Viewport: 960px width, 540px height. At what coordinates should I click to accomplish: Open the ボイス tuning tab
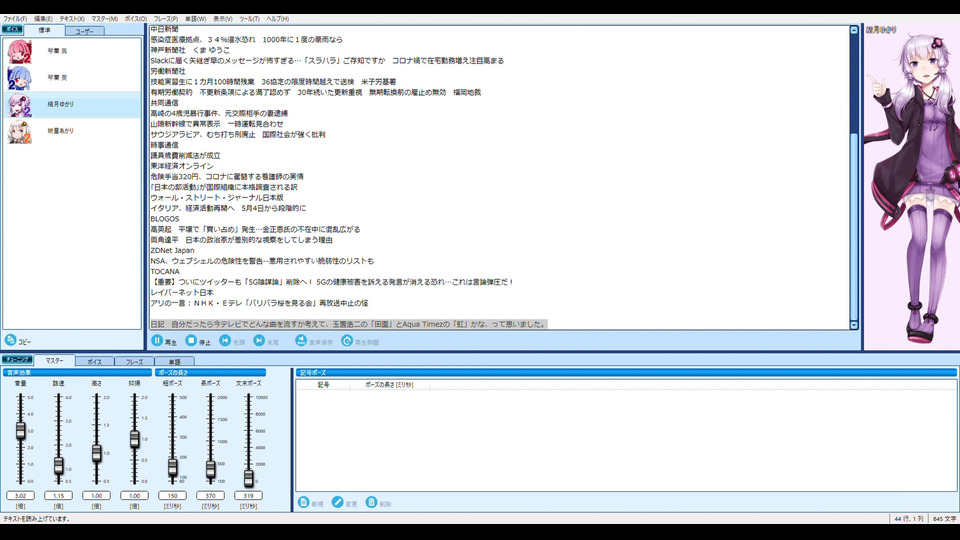[x=94, y=362]
